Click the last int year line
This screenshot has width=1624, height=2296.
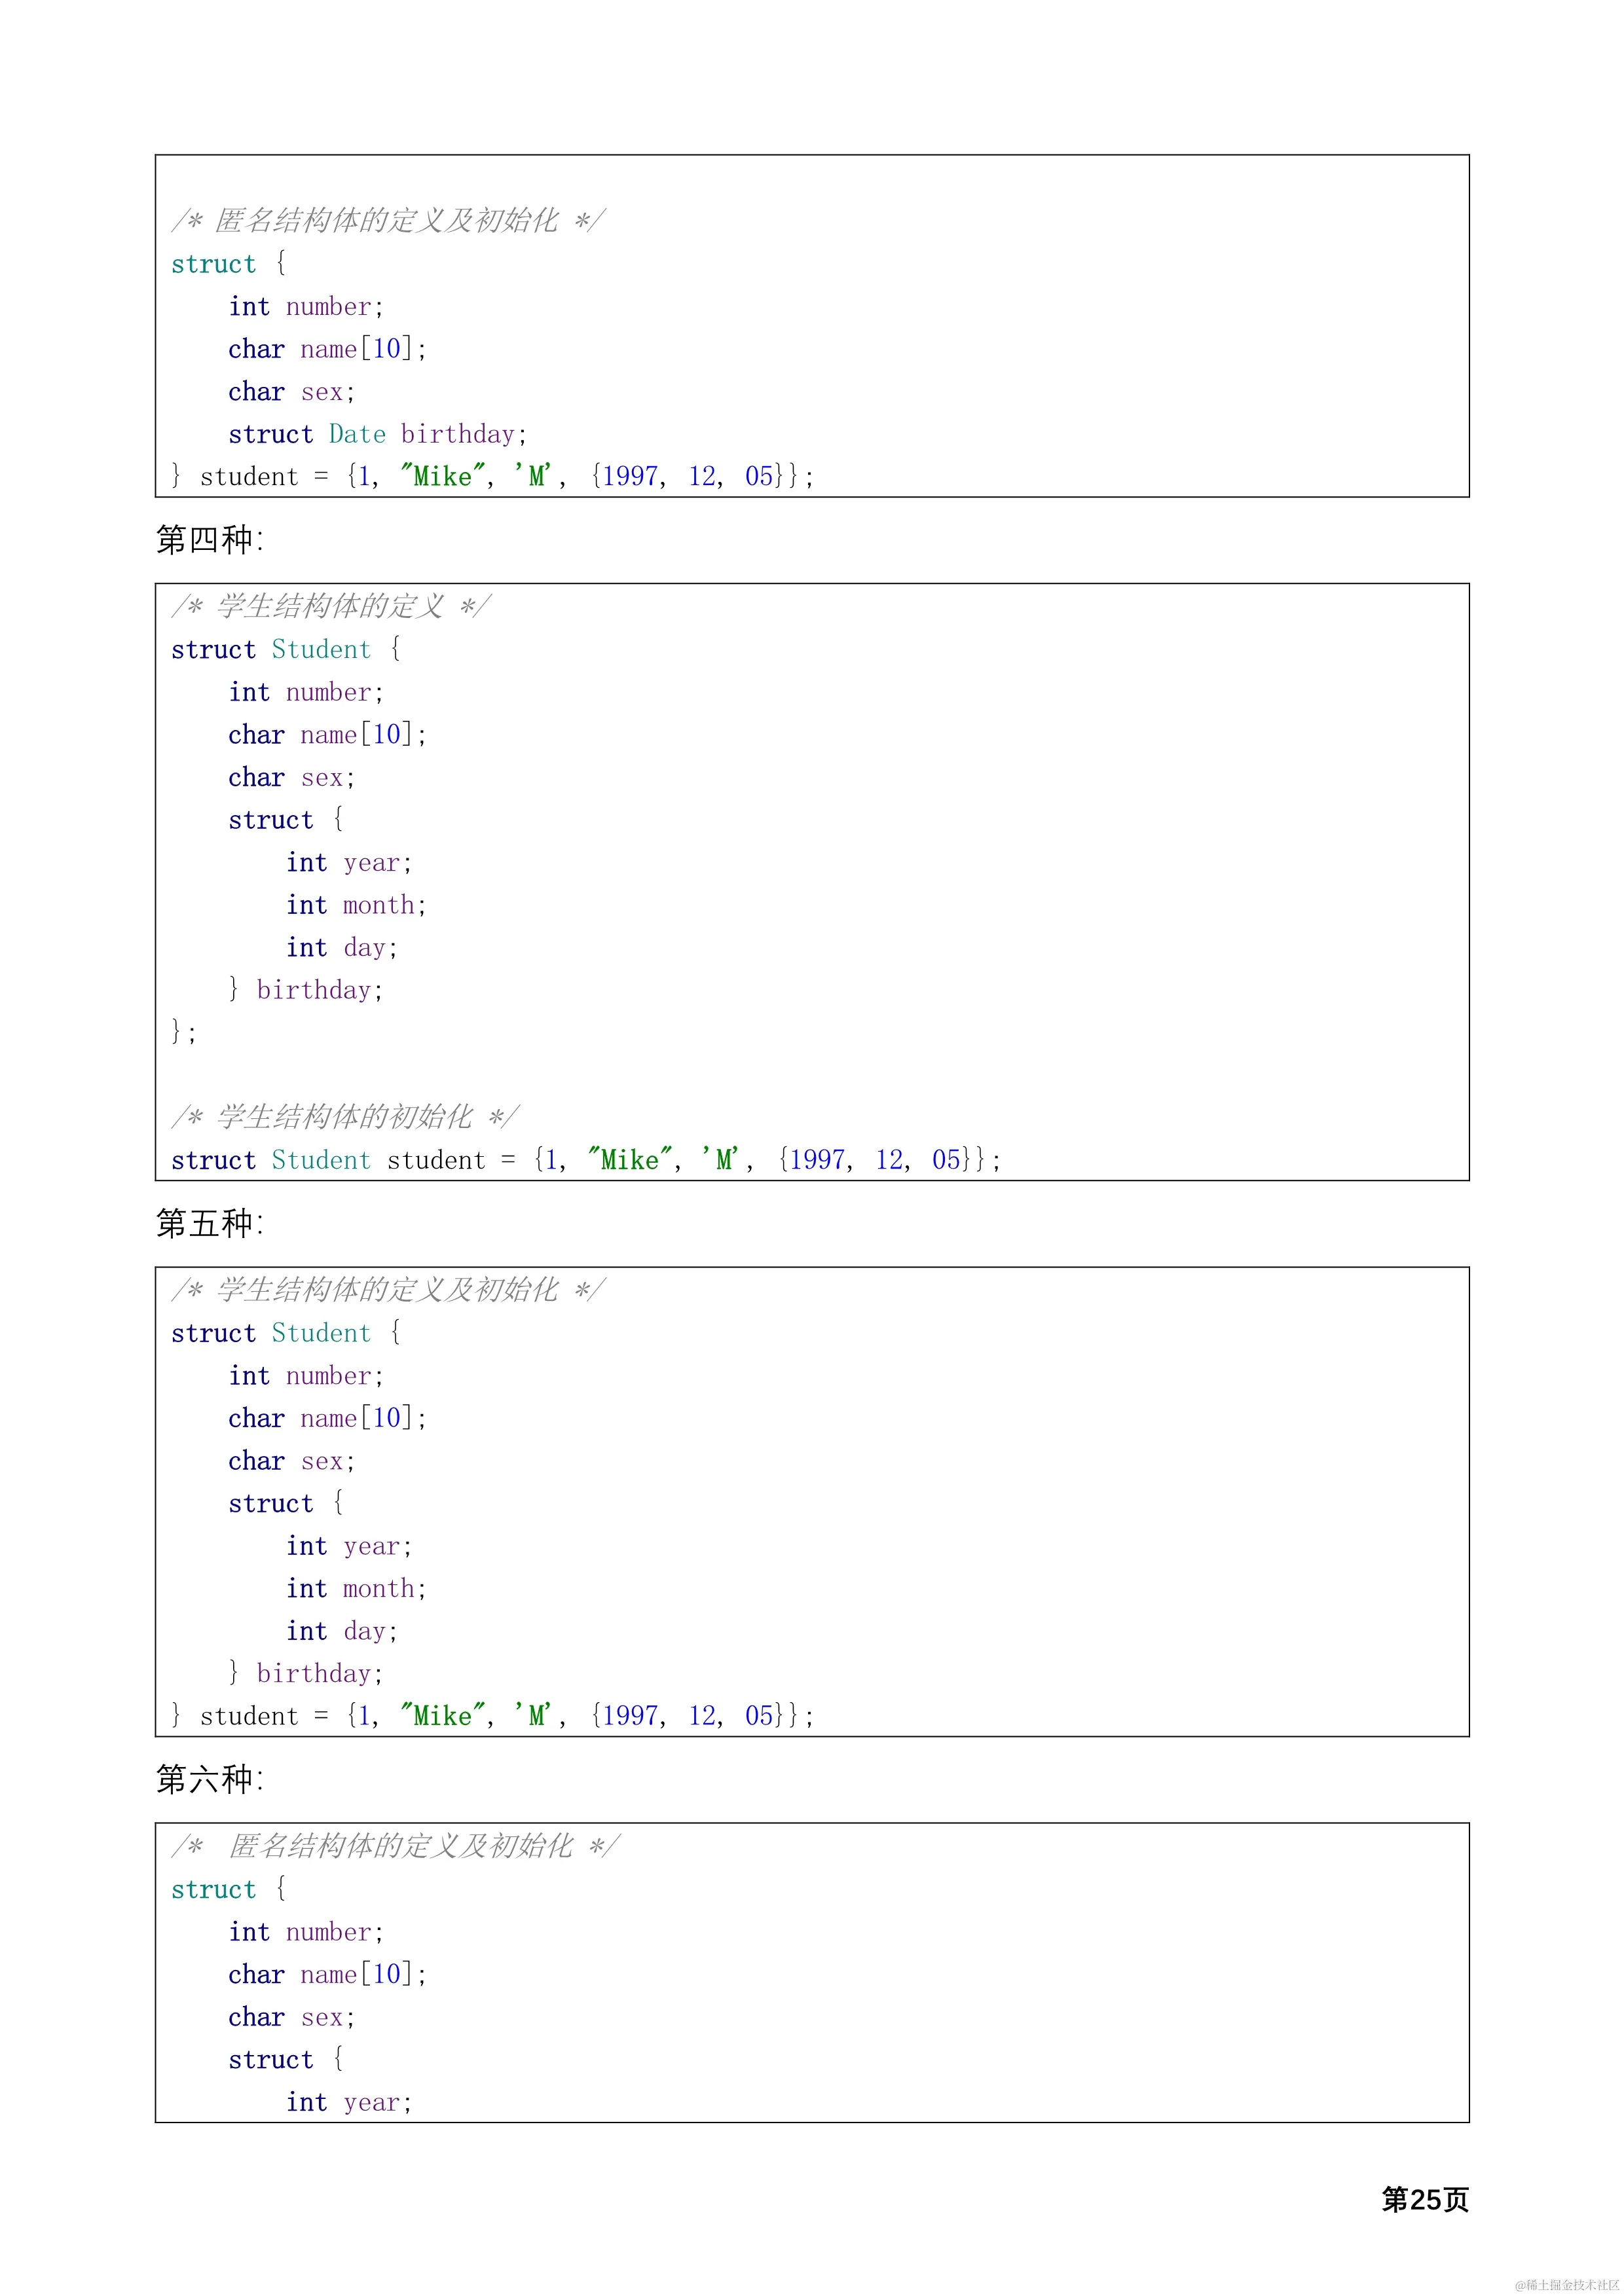coord(348,2102)
